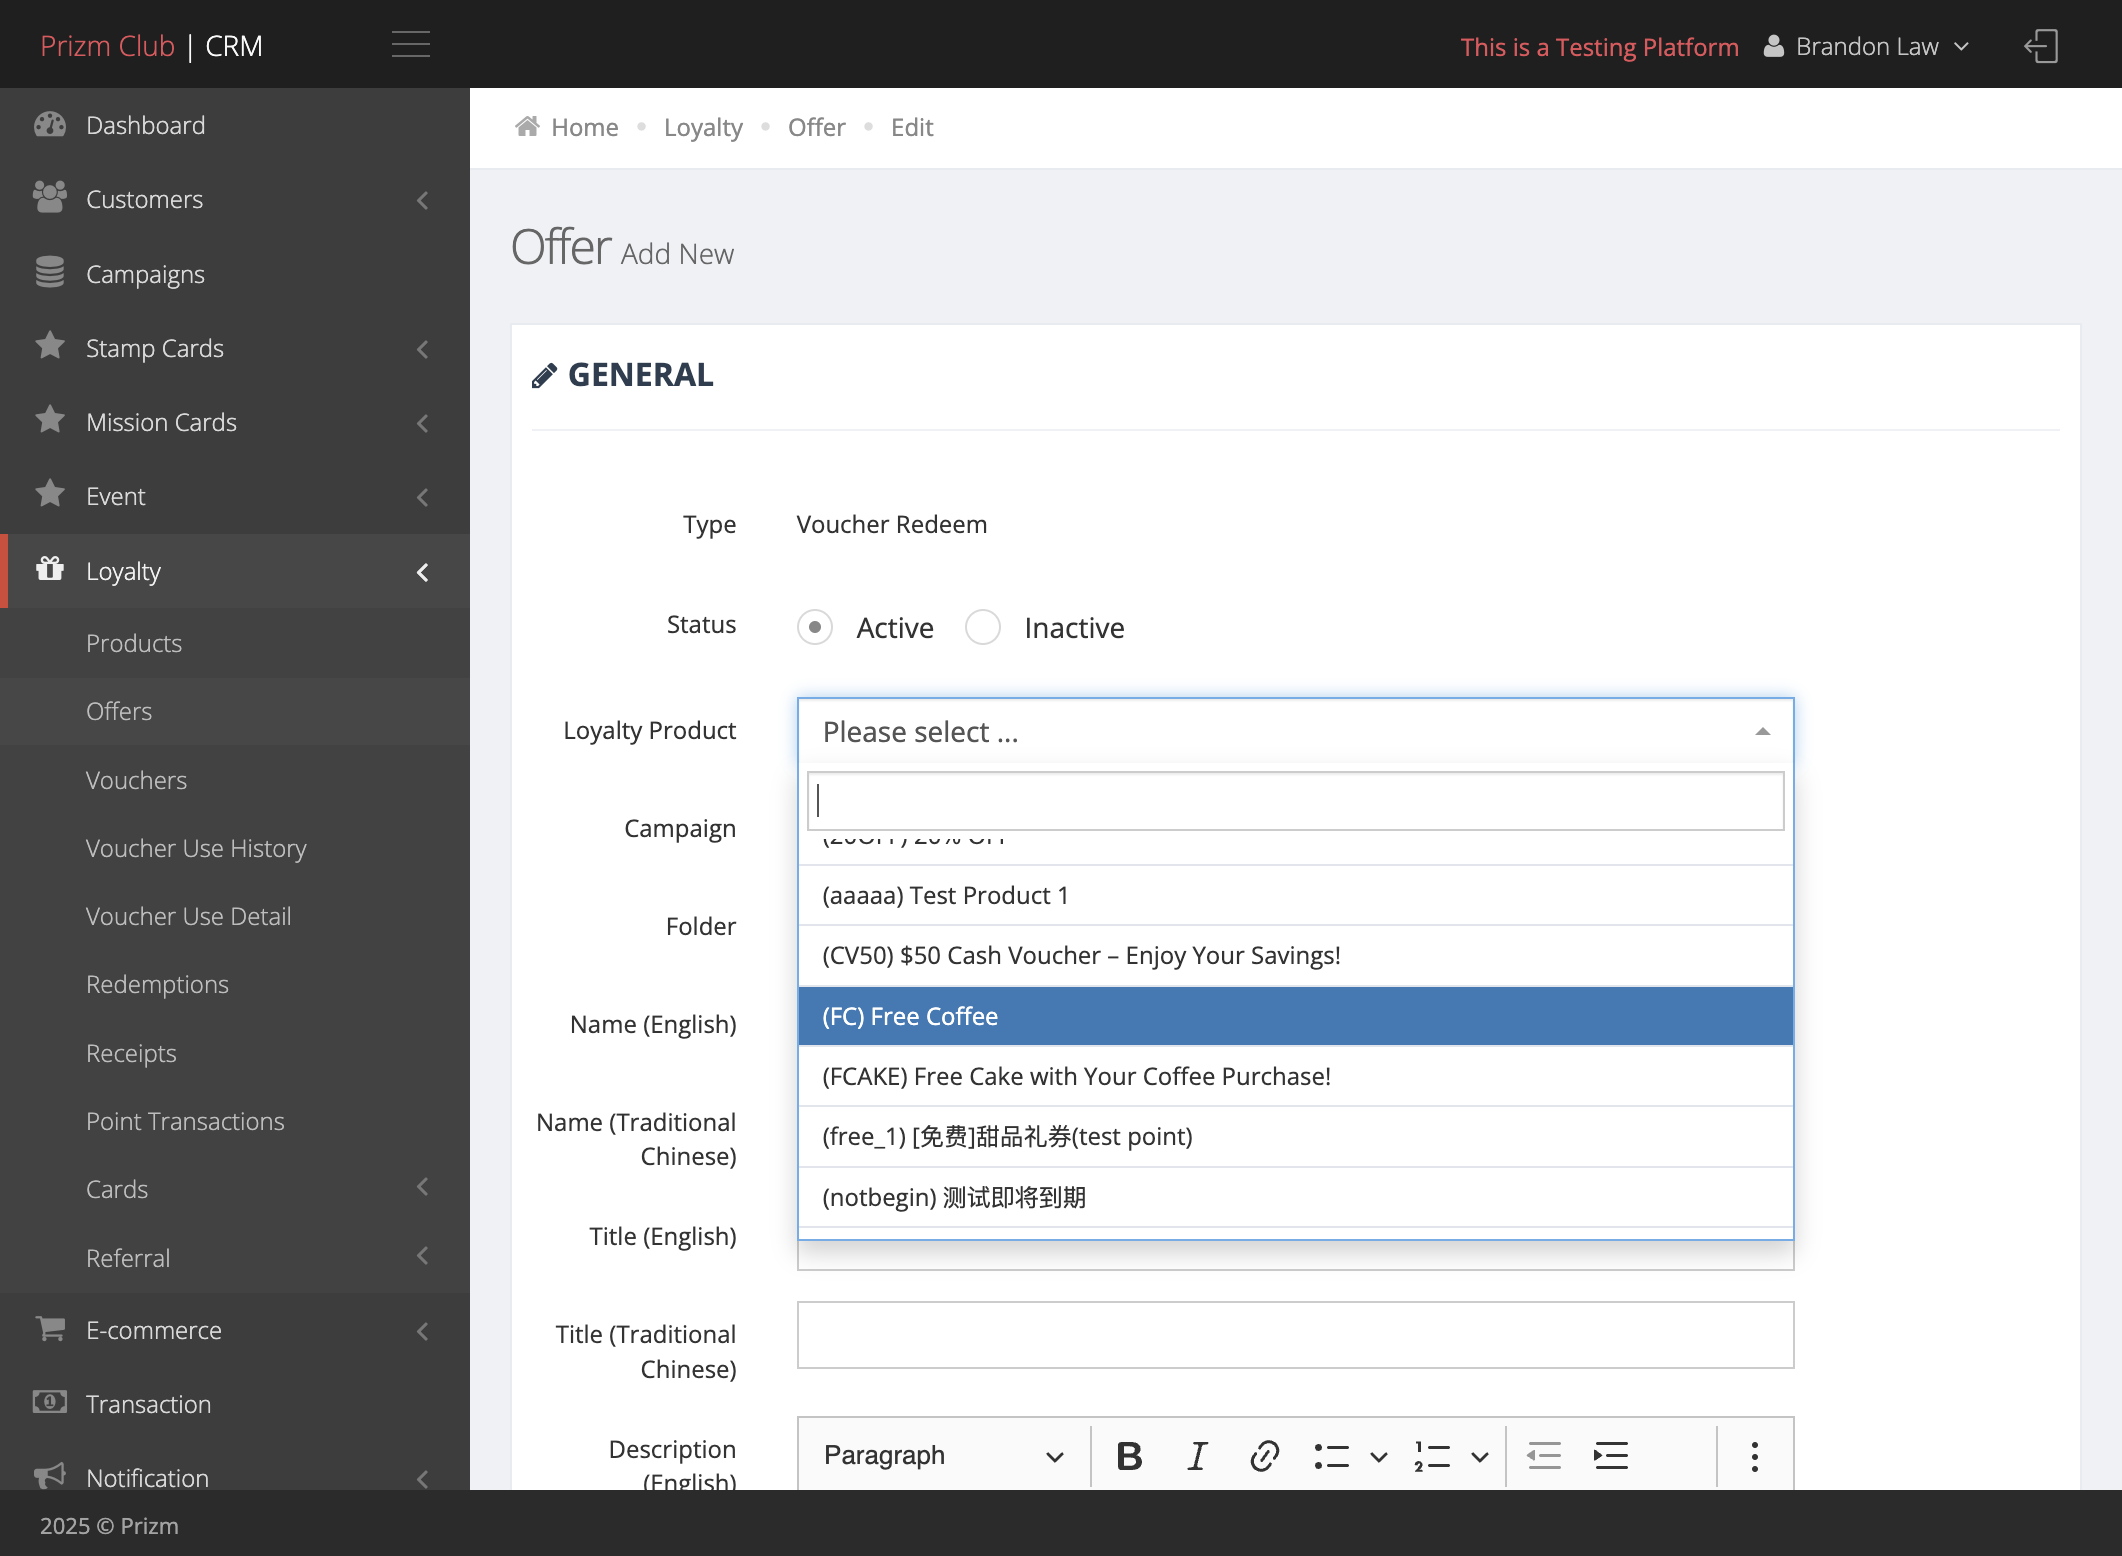
Task: Choose (FCAKE) Free Cake option
Action: 1295,1076
